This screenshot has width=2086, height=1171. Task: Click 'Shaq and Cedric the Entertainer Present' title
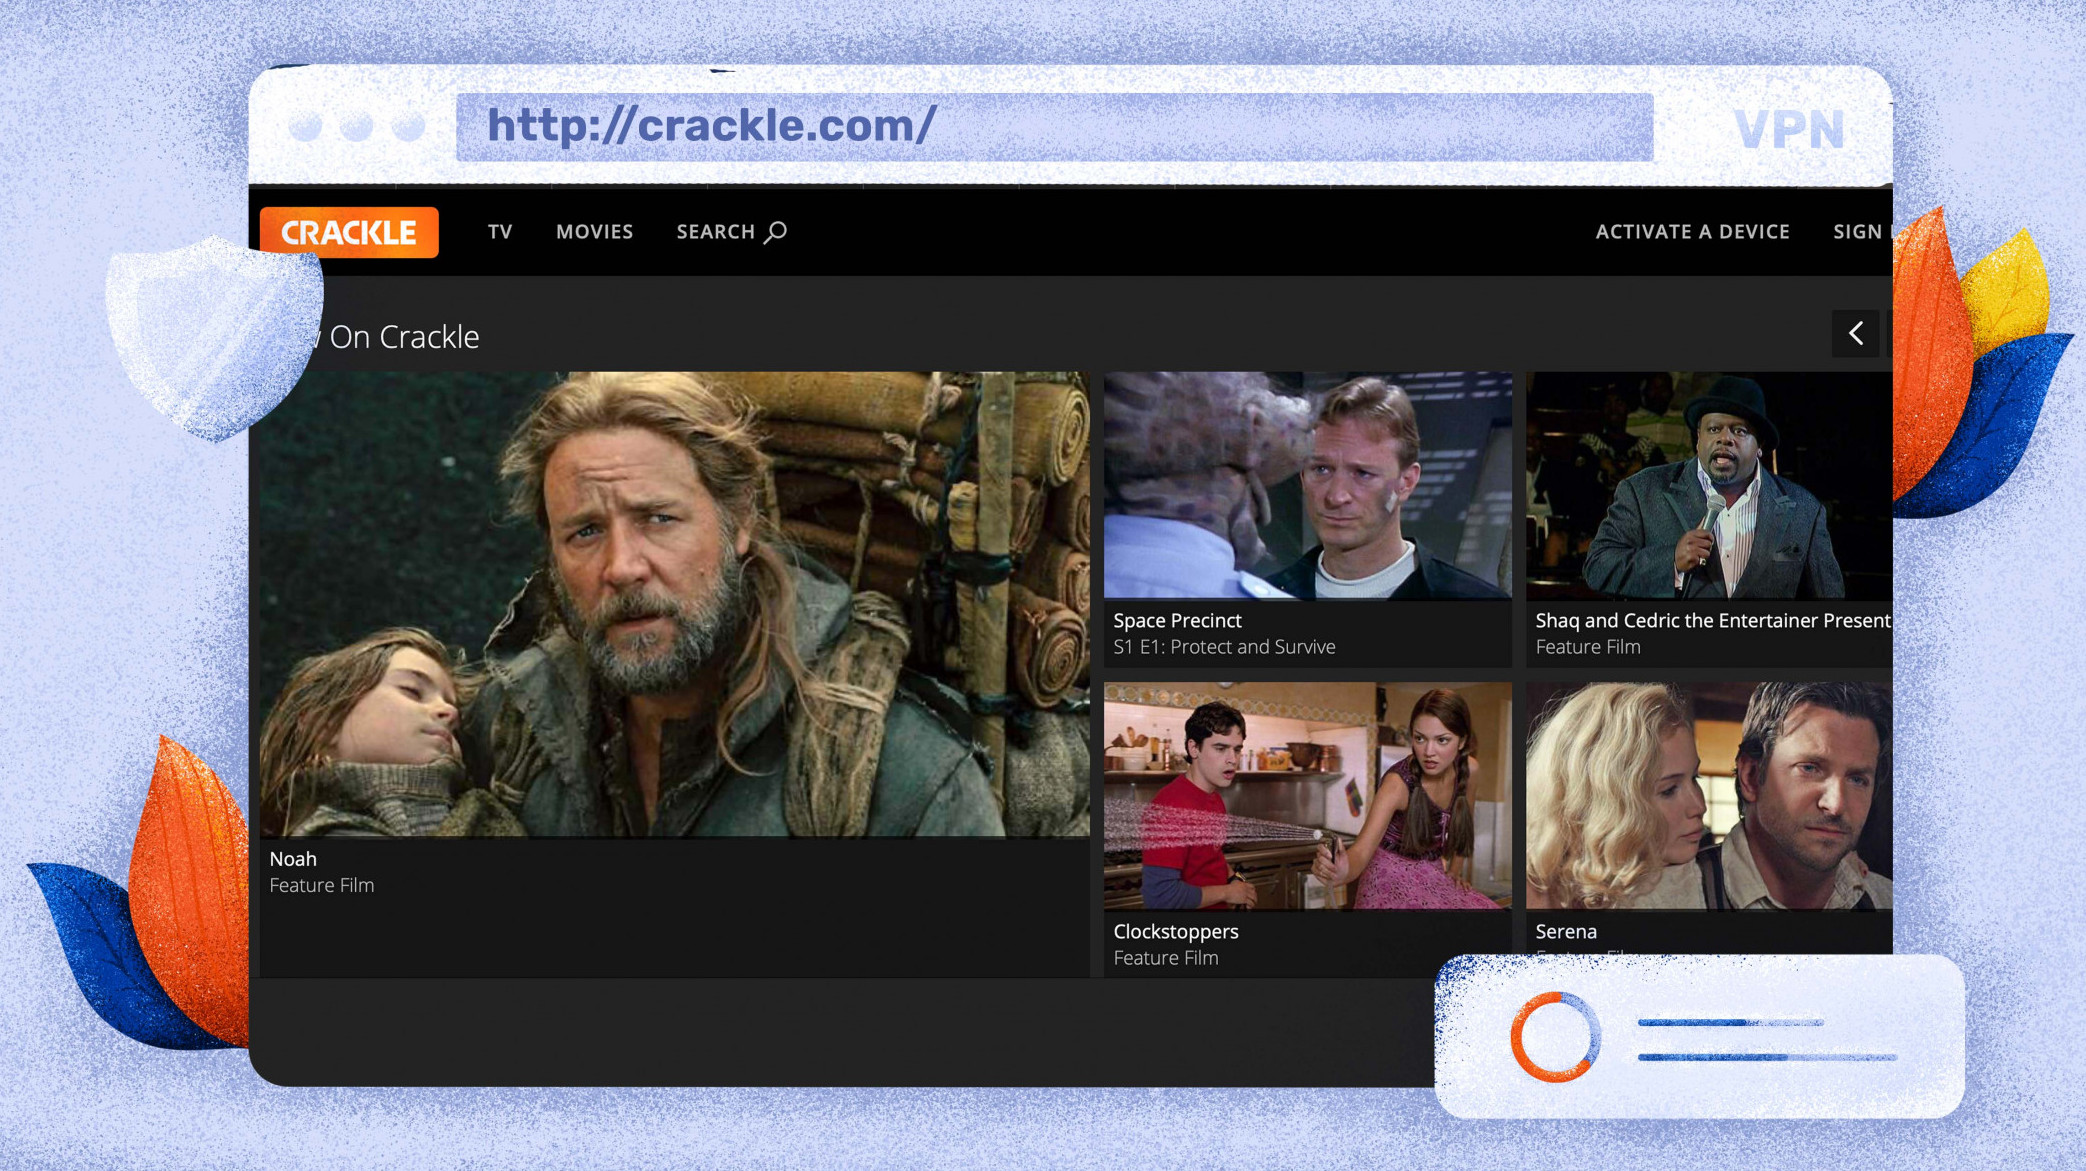[x=1713, y=621]
